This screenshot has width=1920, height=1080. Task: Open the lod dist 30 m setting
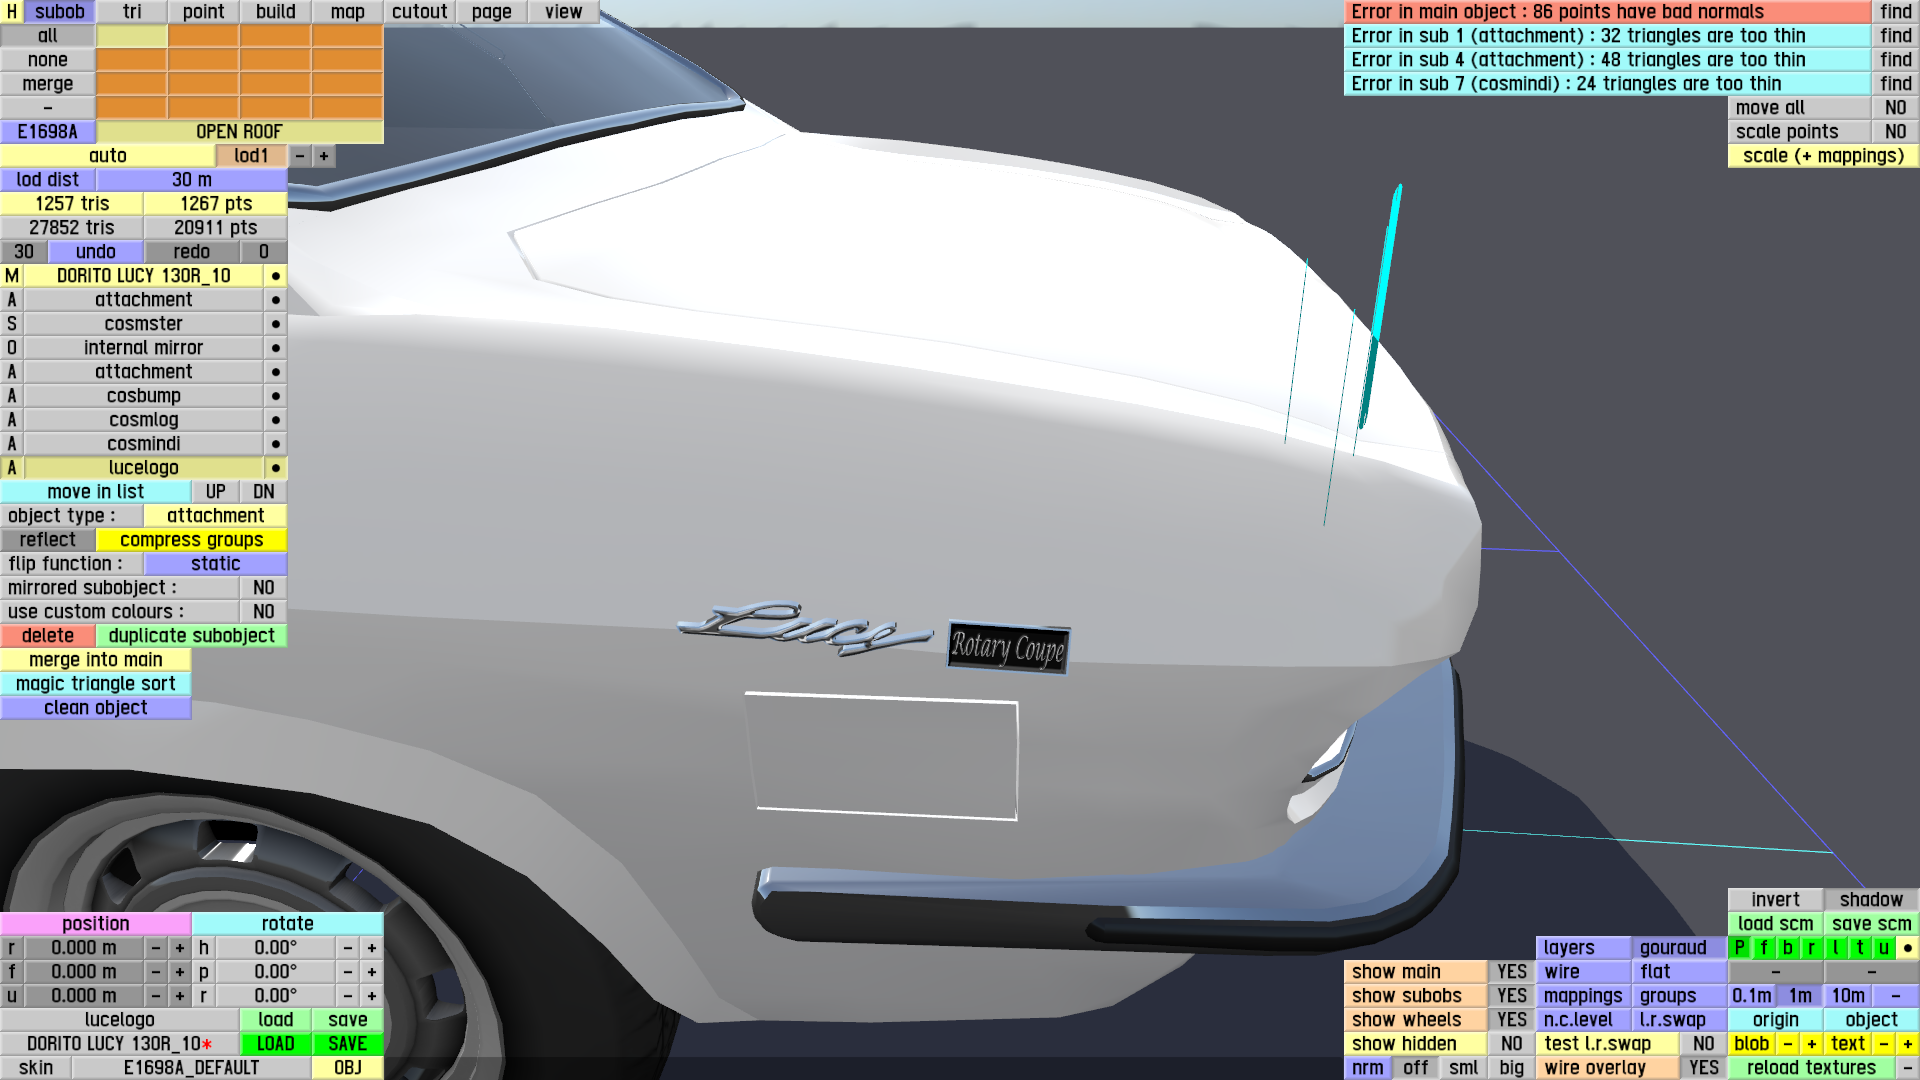[191, 180]
